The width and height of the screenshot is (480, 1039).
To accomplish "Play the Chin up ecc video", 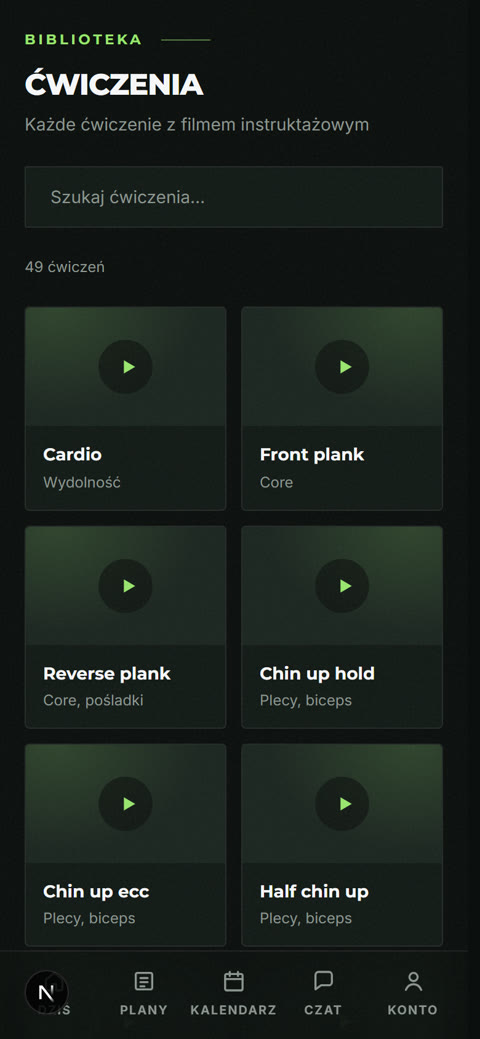I will (125, 804).
